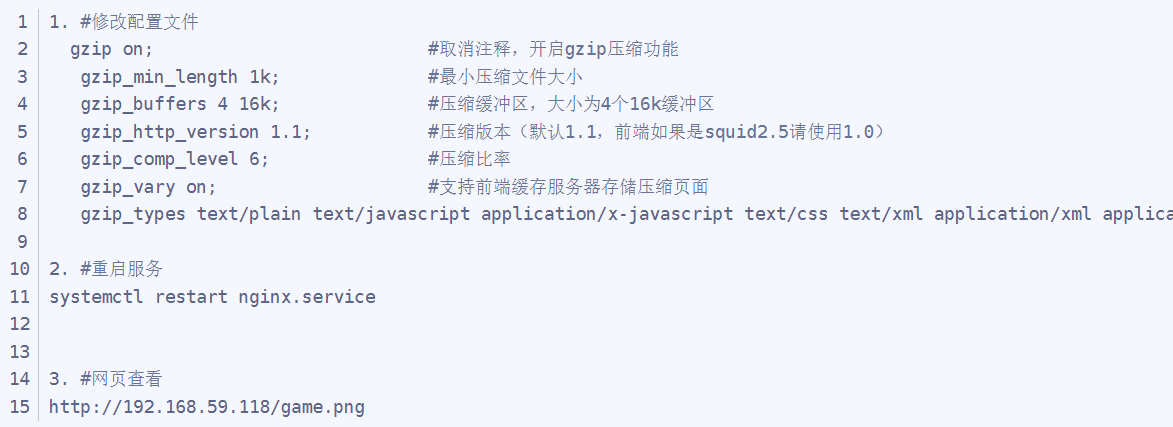Click the 'gzip_buffers 4 16k;' directive
This screenshot has width=1173, height=427.
(x=181, y=104)
